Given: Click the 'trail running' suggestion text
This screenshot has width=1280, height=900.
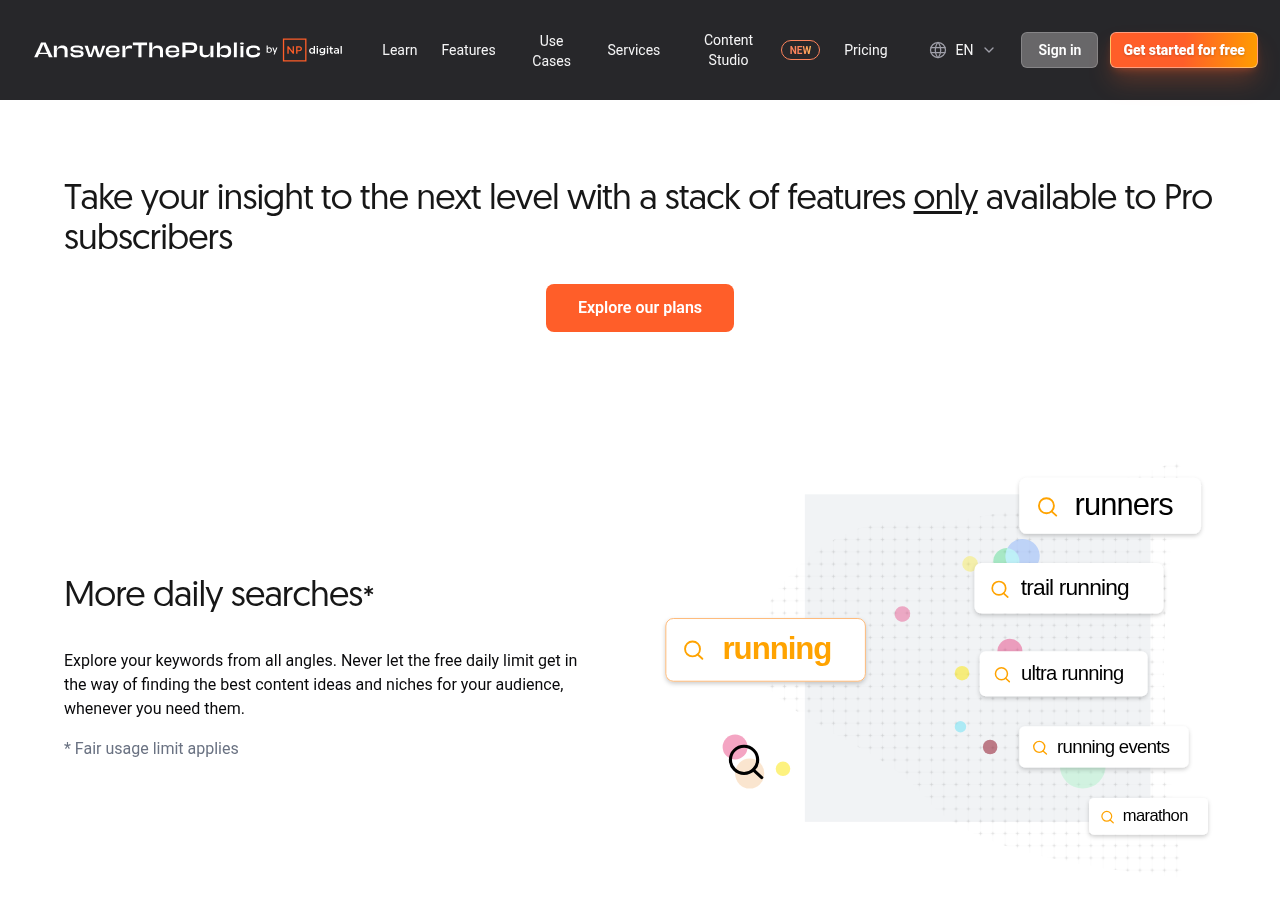Looking at the screenshot, I should tap(1074, 588).
